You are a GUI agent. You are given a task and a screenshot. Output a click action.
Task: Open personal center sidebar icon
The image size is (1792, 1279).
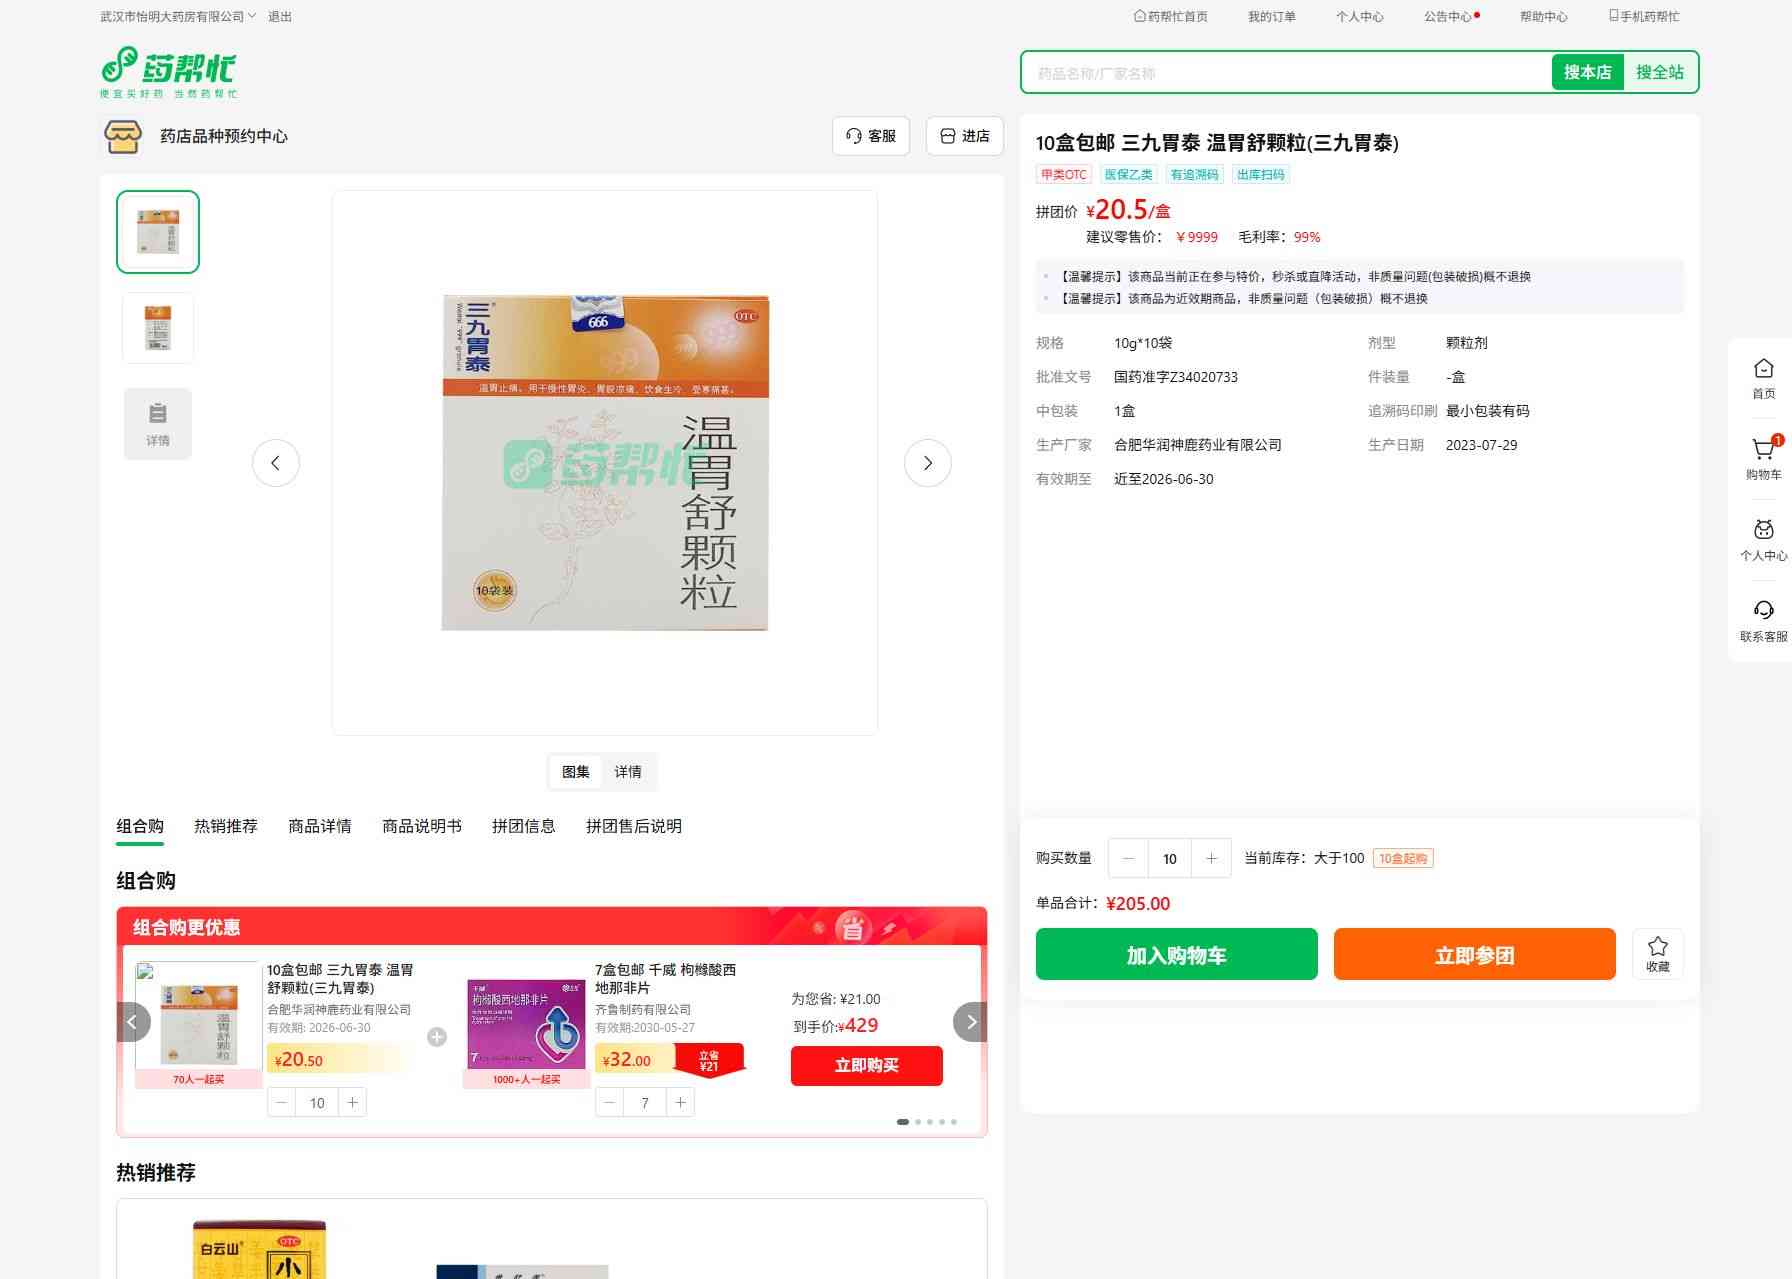point(1763,539)
